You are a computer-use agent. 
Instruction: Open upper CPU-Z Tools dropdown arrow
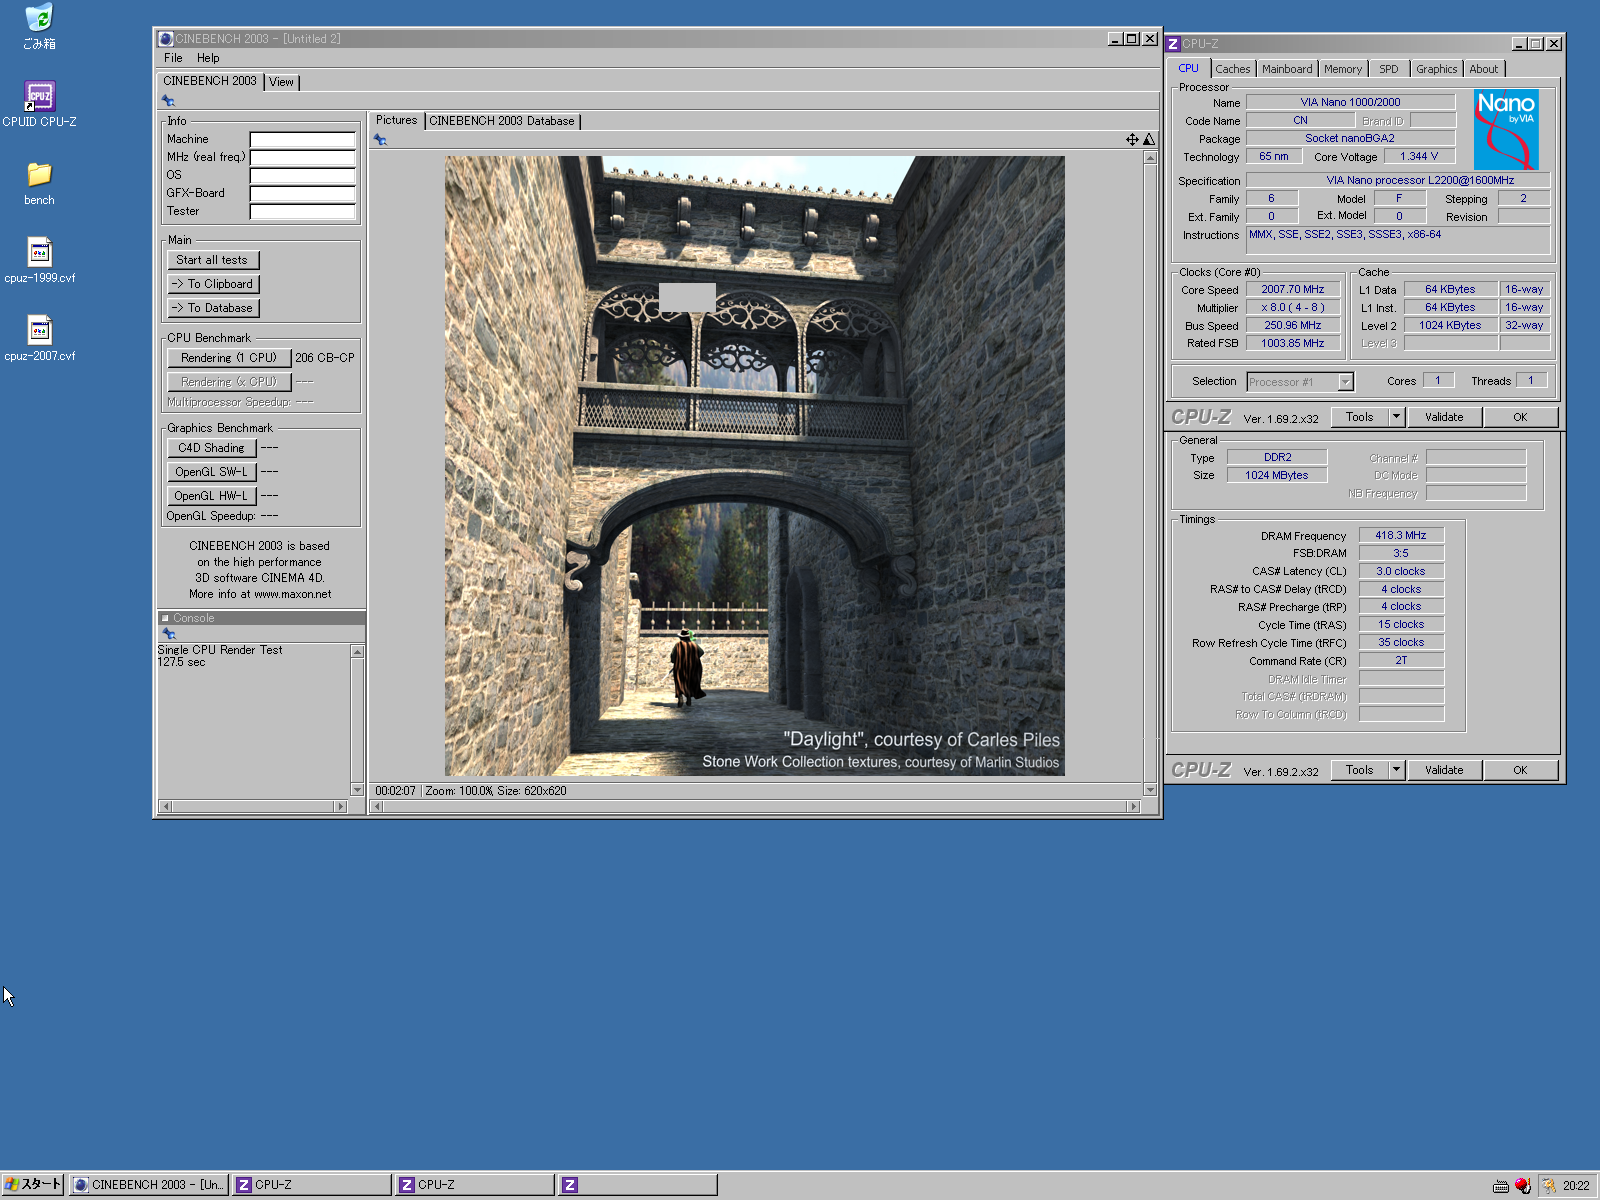[x=1396, y=417]
